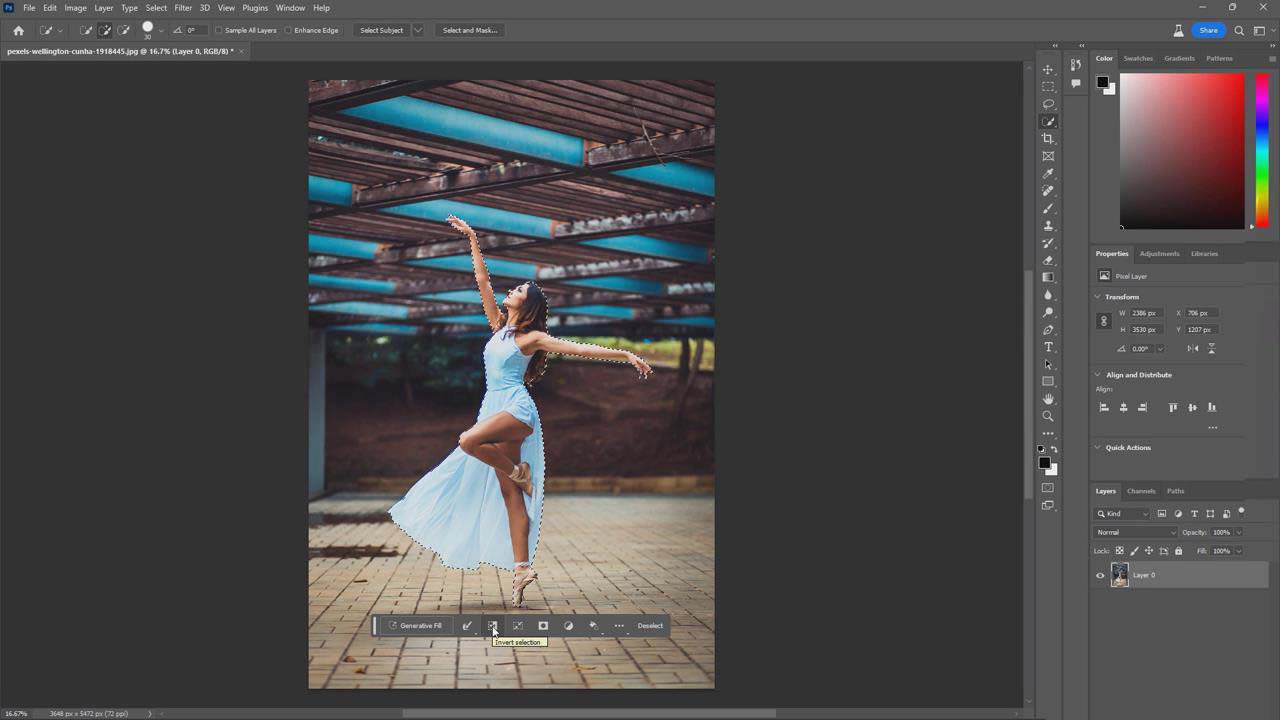The height and width of the screenshot is (720, 1280).
Task: Enable the Sample All Layers checkbox
Action: [218, 30]
